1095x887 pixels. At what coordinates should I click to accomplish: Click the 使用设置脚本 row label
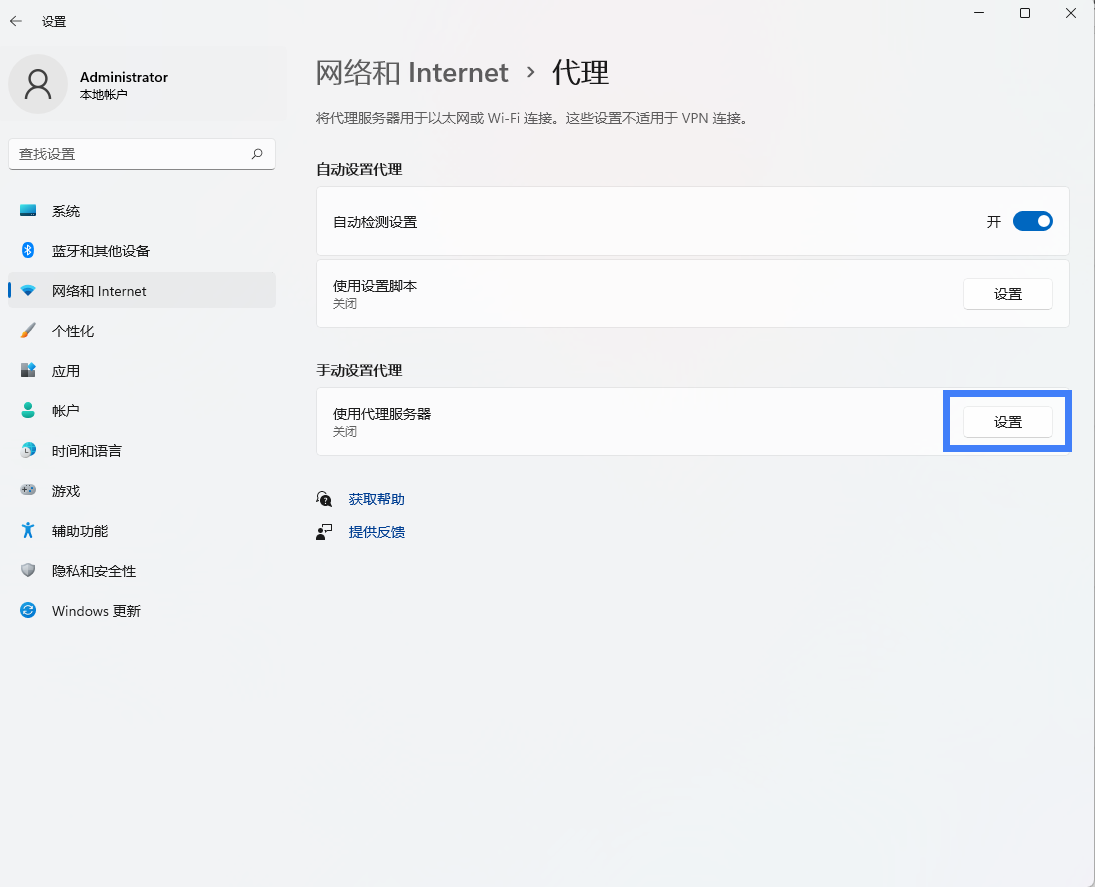click(375, 286)
